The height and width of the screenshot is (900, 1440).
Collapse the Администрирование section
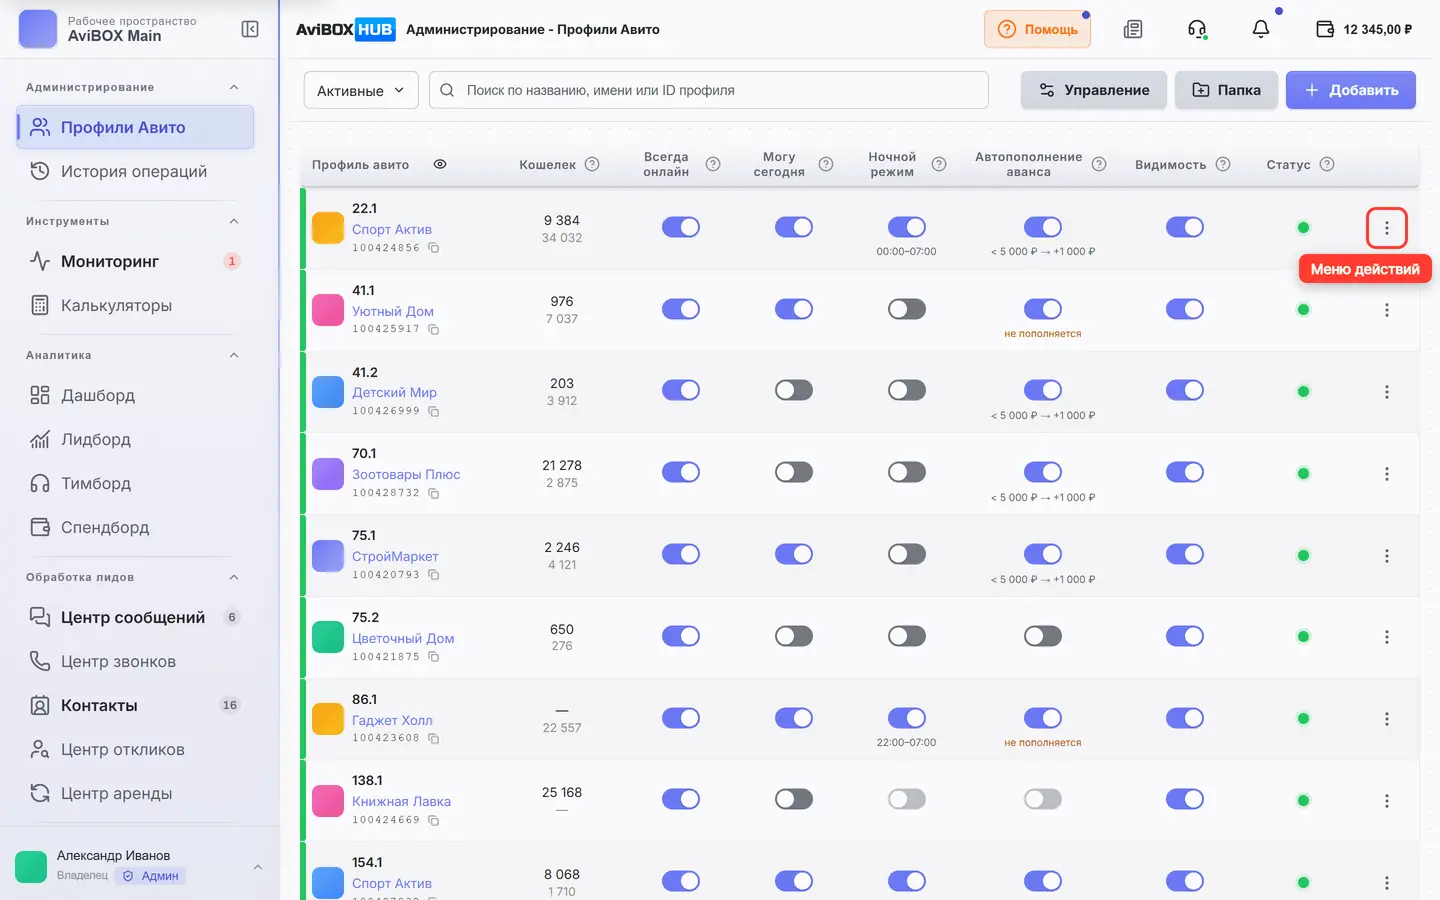pyautogui.click(x=234, y=87)
